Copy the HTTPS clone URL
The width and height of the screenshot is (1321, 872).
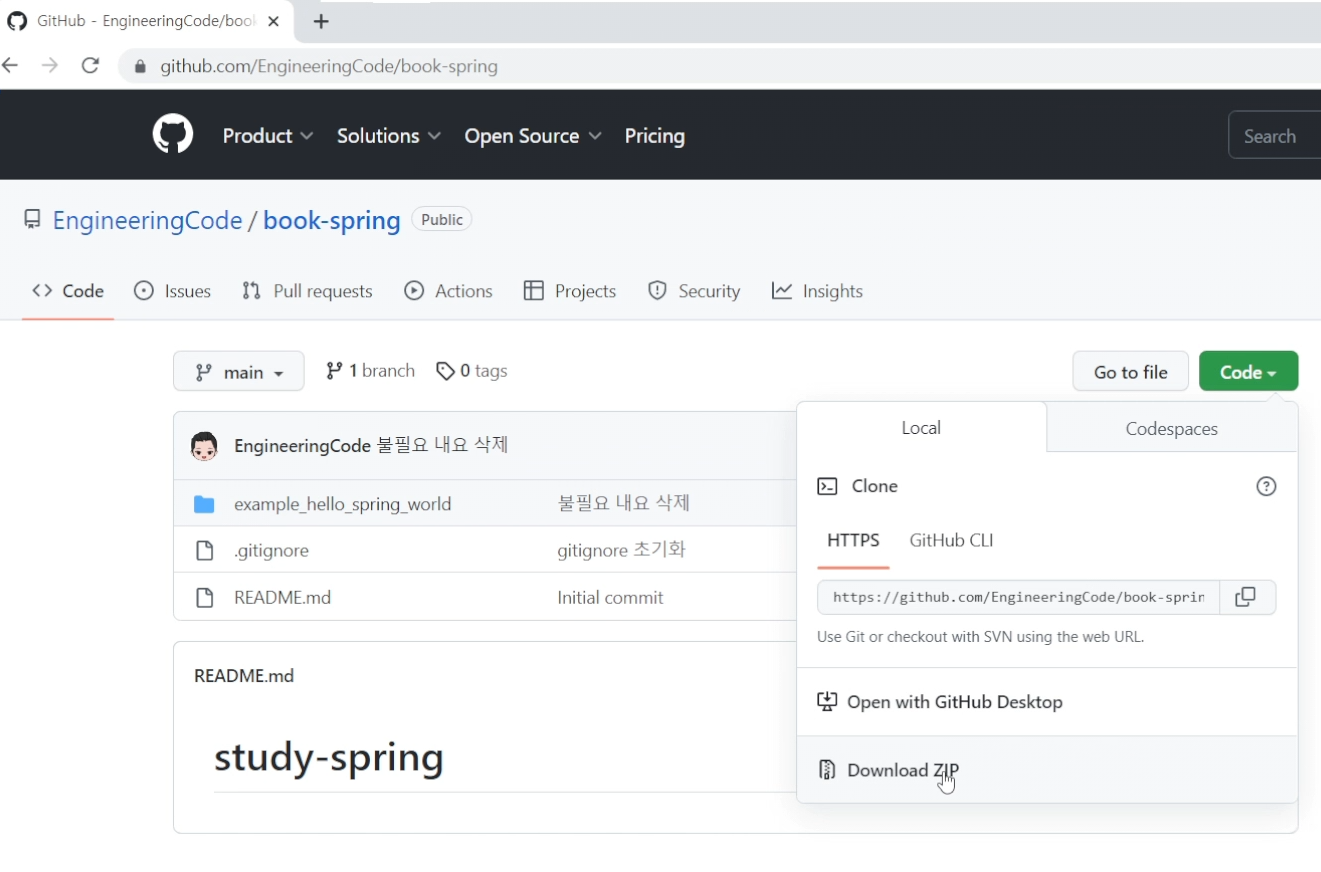1246,597
